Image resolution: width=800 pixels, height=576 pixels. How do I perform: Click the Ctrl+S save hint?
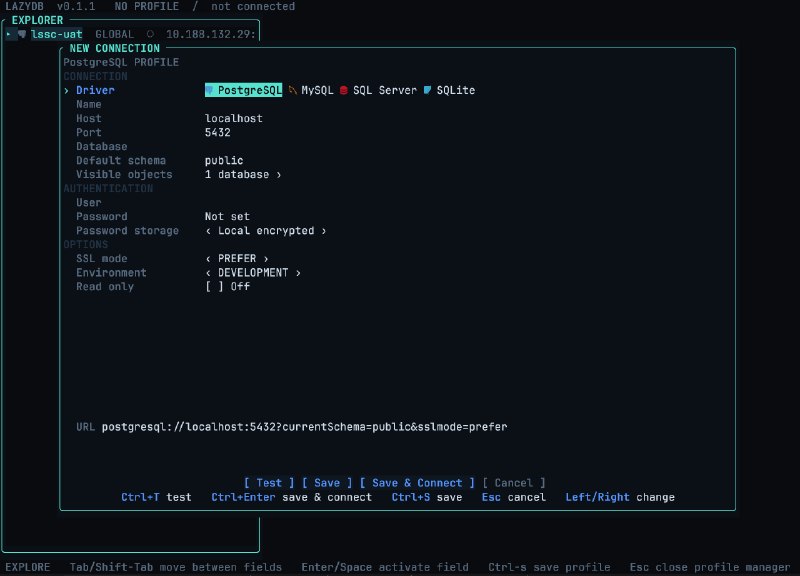427,497
